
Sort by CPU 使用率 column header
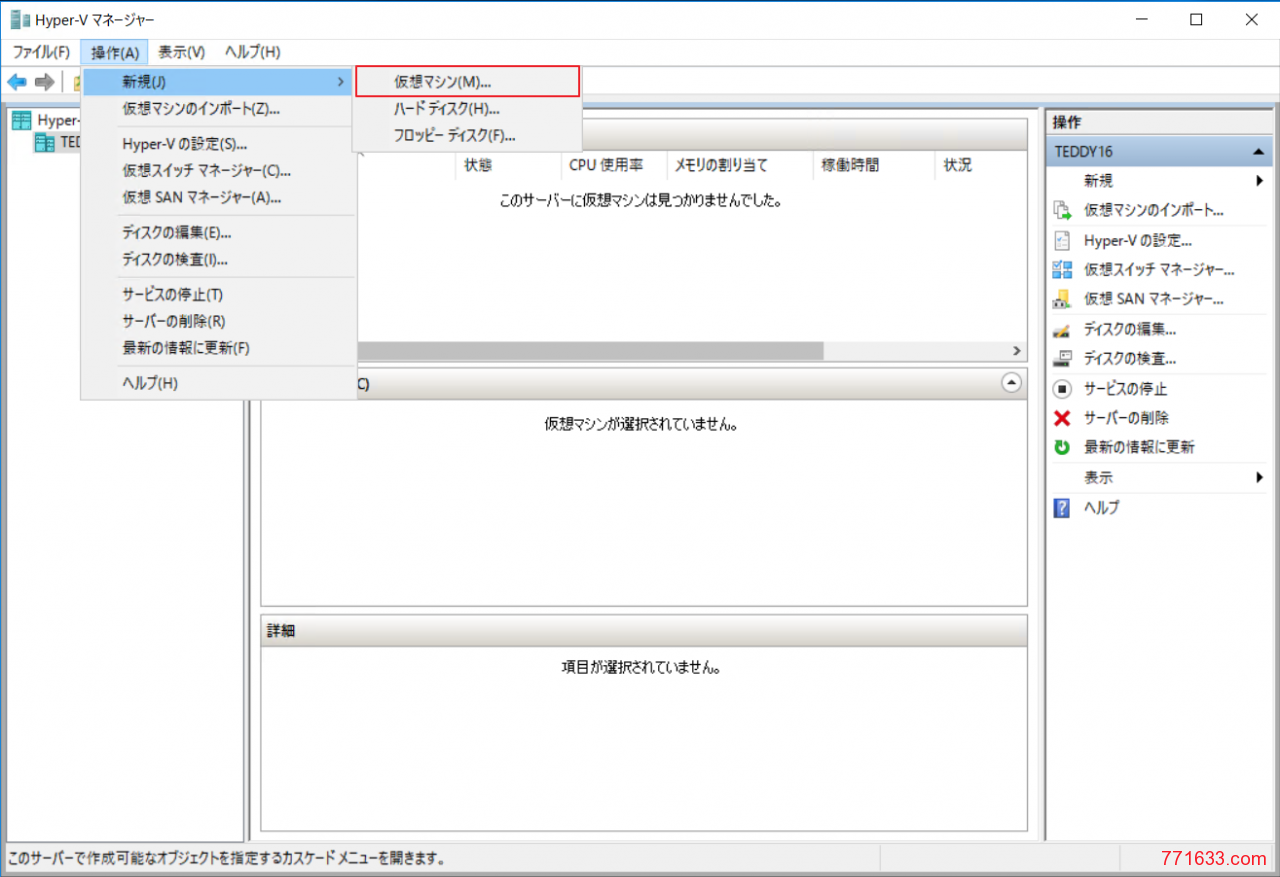[x=614, y=165]
